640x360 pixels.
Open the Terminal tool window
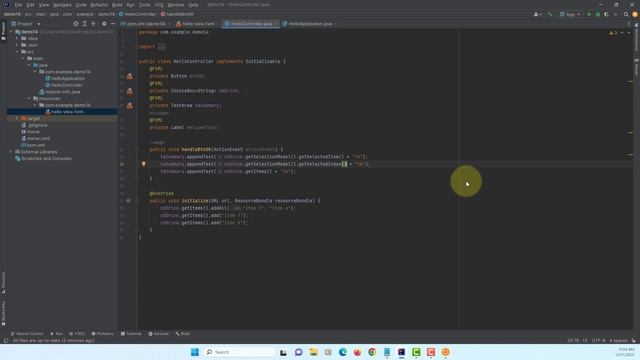click(131, 334)
